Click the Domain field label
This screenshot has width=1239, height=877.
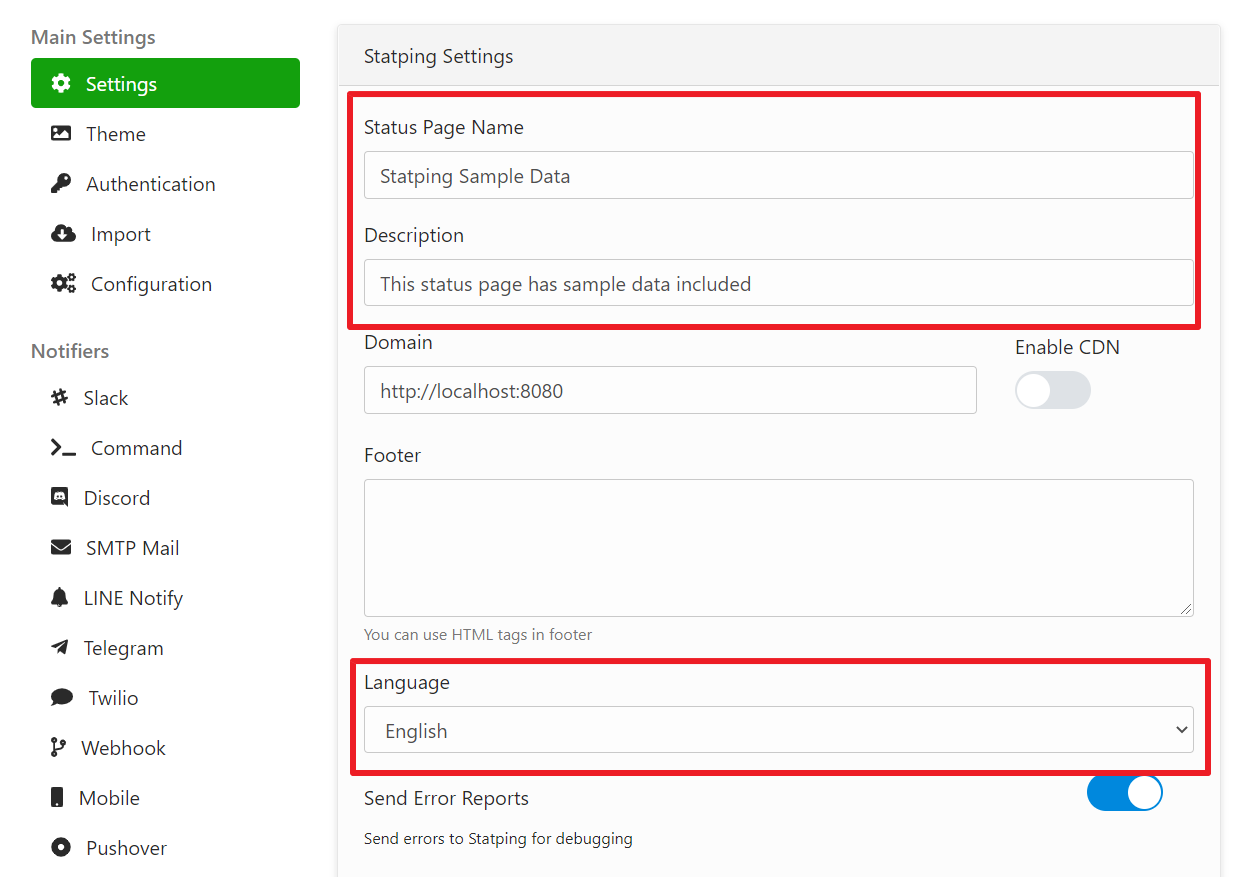tap(398, 342)
